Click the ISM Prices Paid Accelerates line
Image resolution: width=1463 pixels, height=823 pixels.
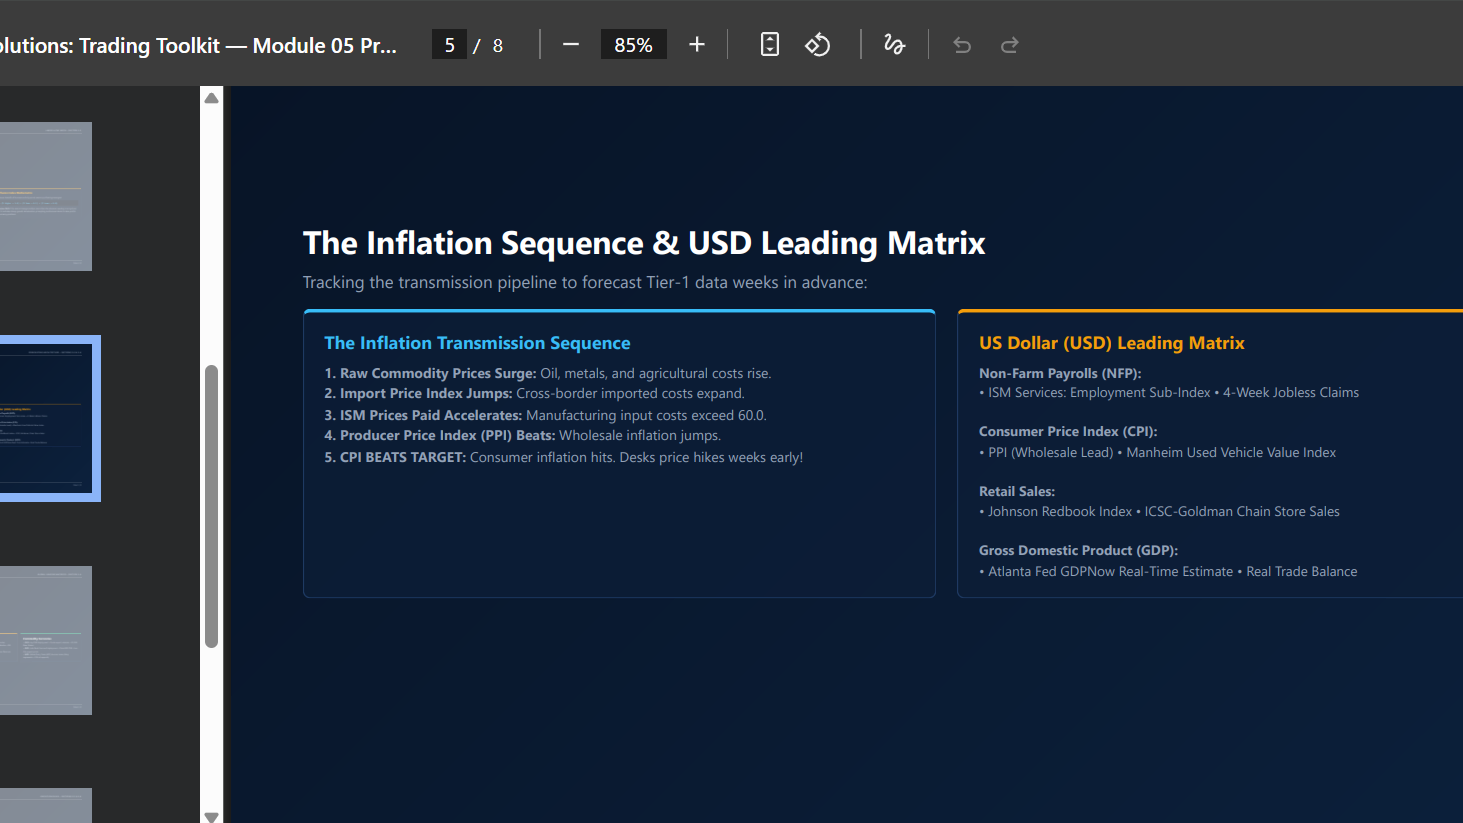[x=546, y=415]
